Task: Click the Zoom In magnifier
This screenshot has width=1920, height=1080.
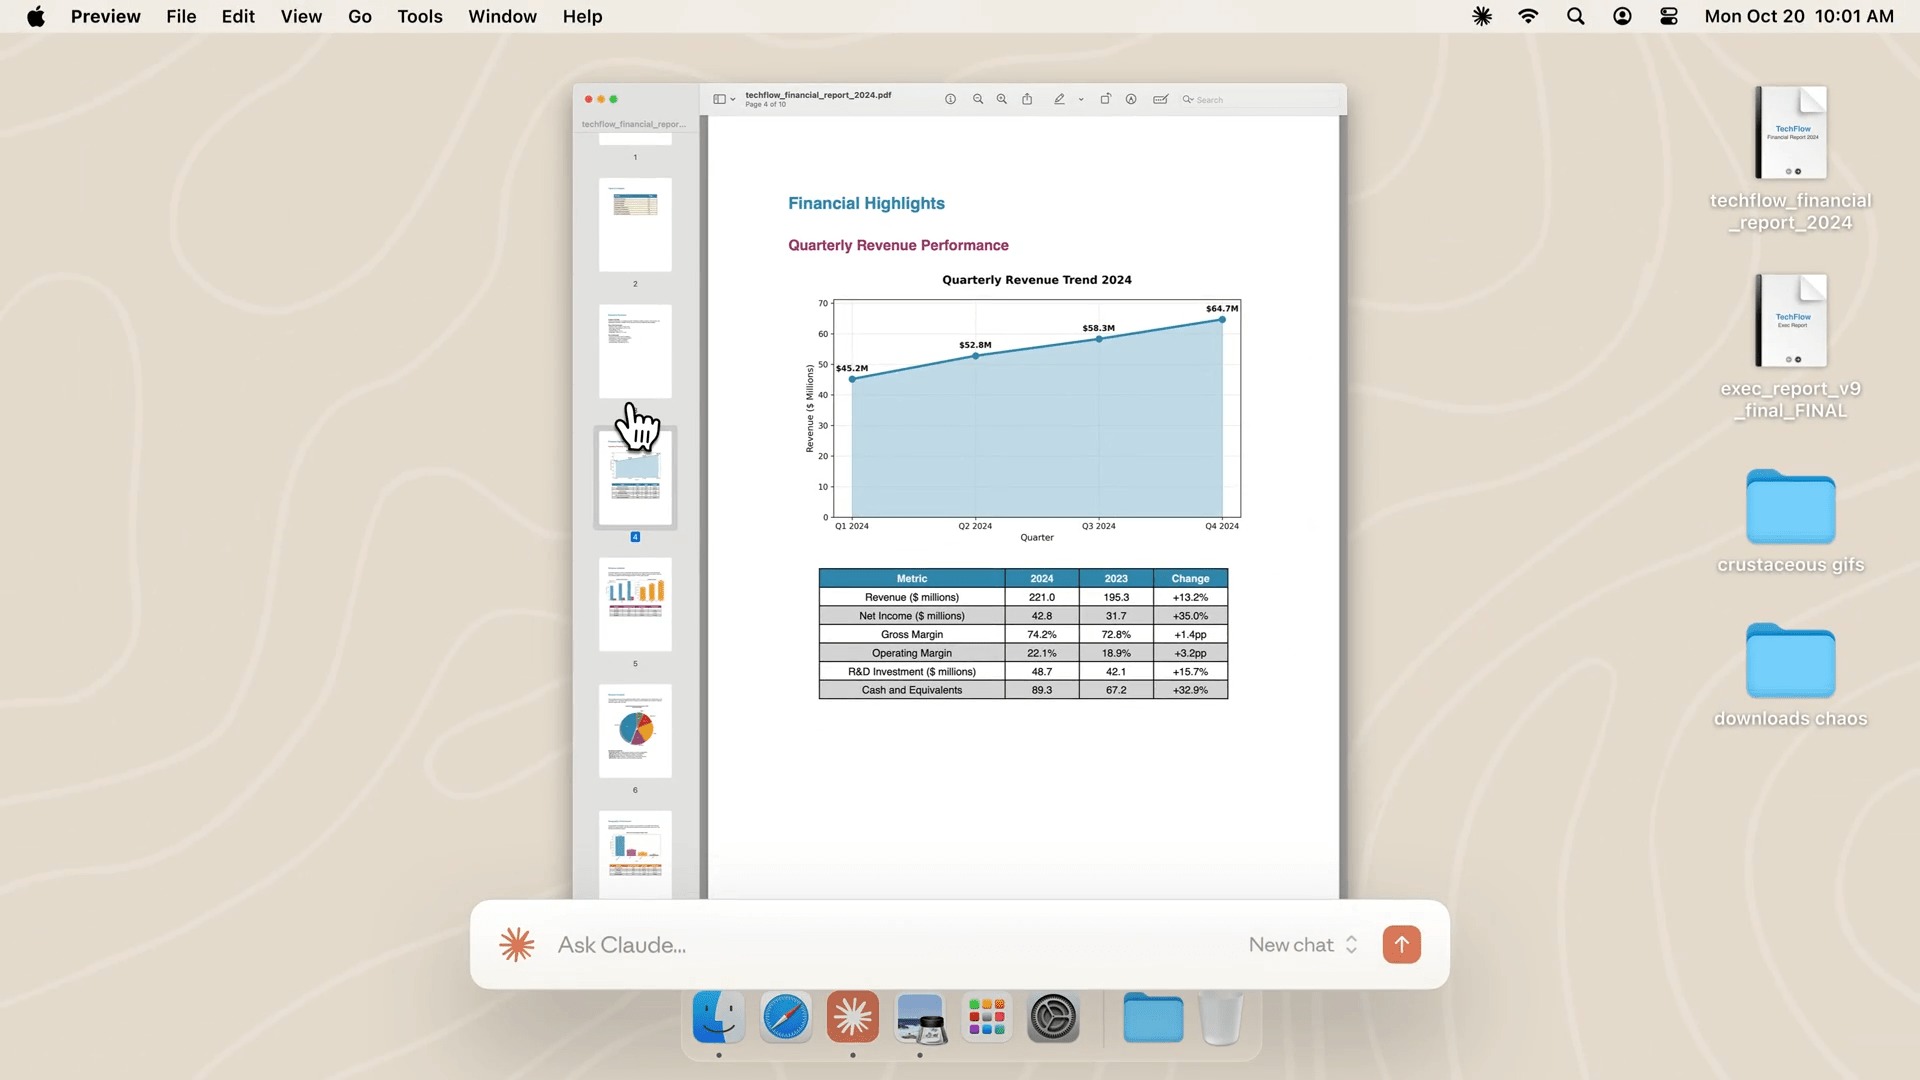Action: [1001, 99]
